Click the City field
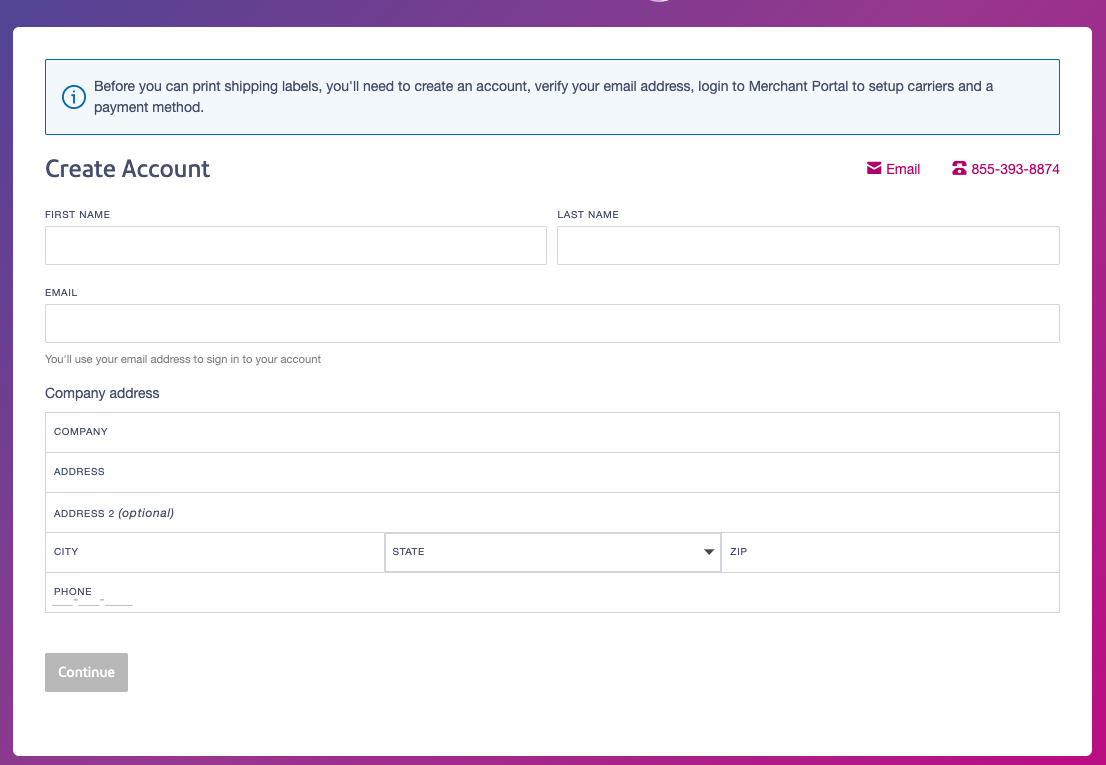The image size is (1106, 765). (215, 552)
